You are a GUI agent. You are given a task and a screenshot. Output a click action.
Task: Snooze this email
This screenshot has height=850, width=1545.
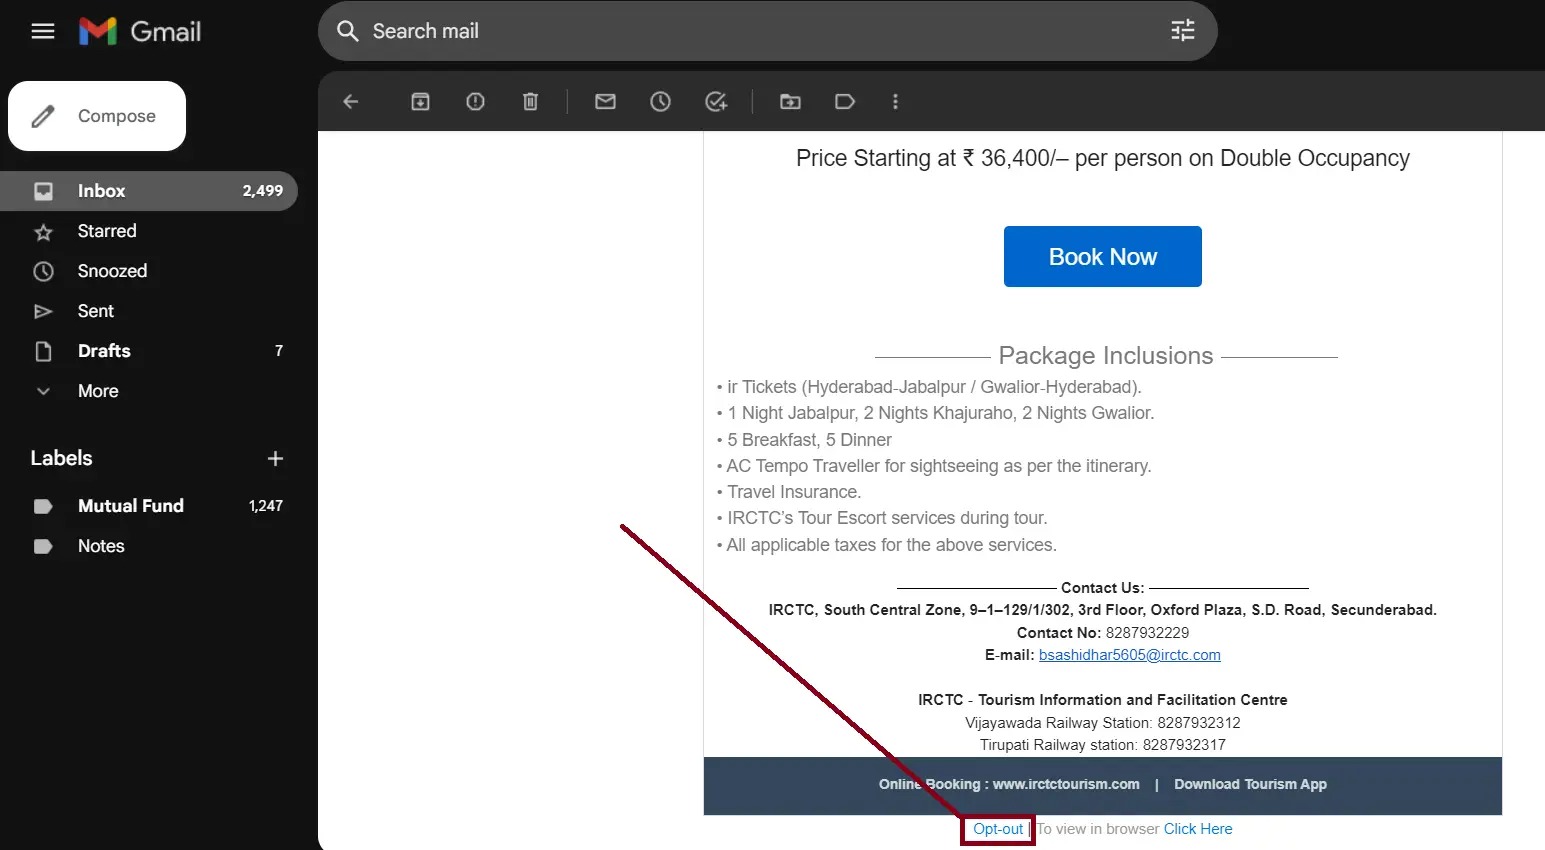(x=661, y=101)
